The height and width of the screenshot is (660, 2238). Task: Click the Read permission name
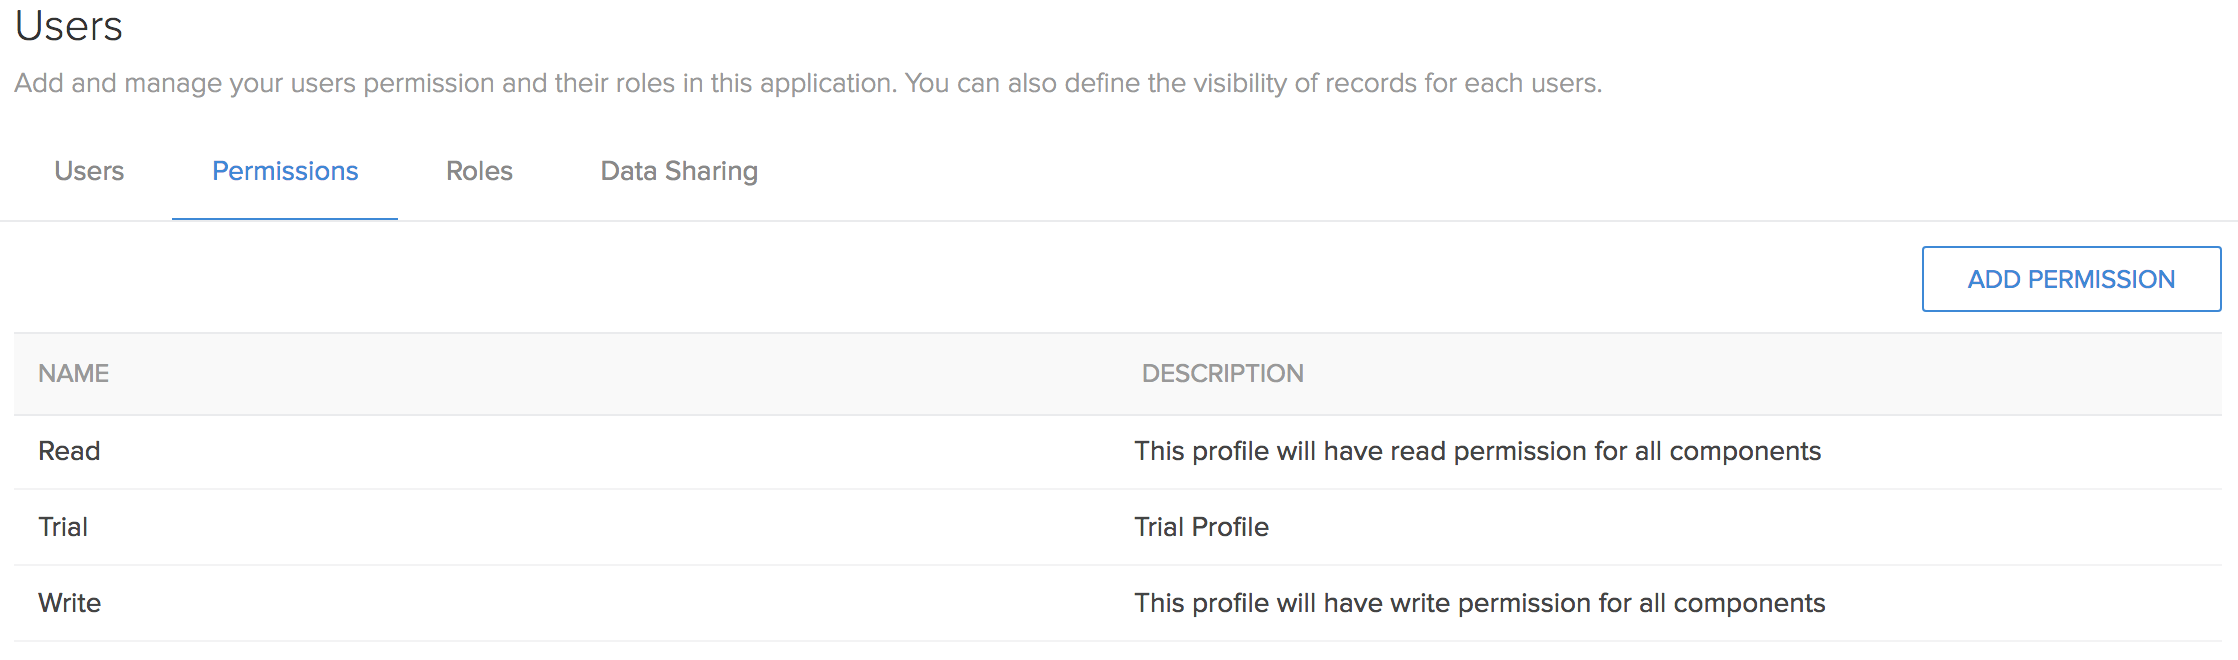(x=68, y=451)
